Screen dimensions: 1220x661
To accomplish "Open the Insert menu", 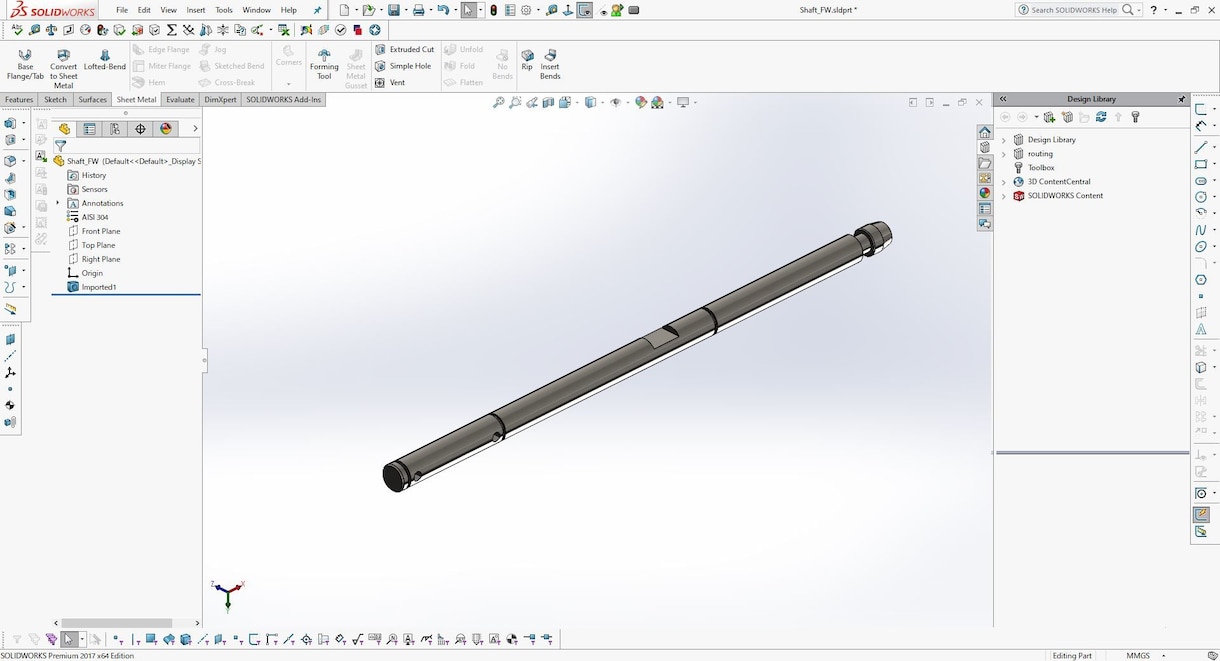I will click(x=196, y=10).
